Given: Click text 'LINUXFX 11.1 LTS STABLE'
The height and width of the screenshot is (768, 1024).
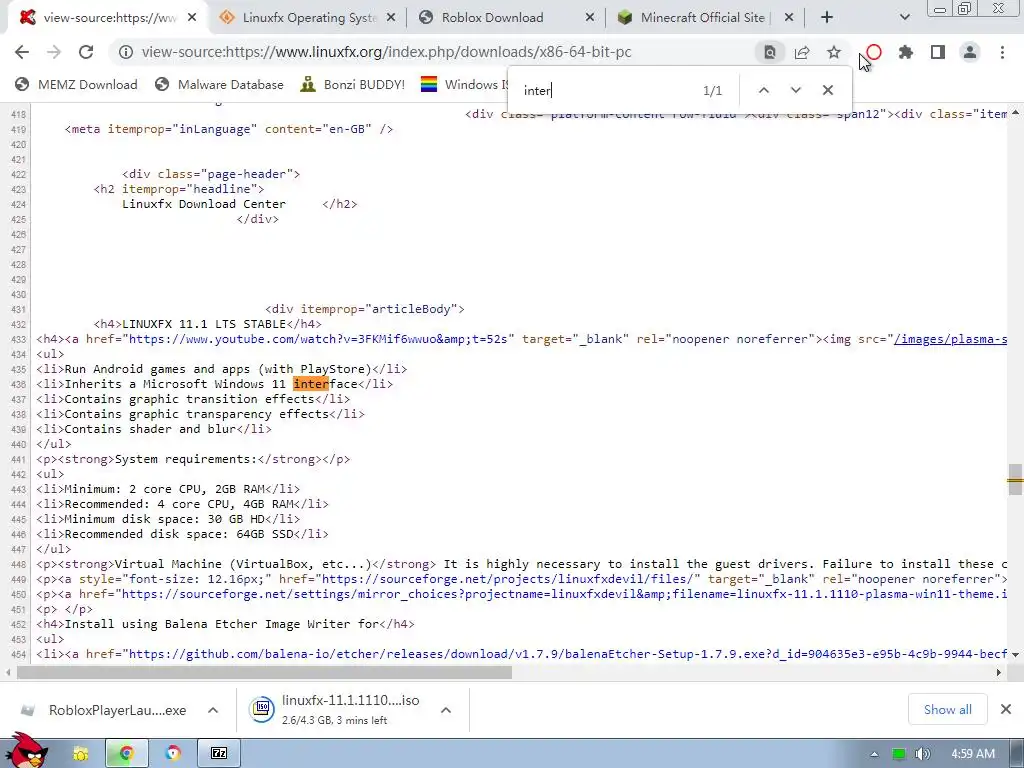Looking at the screenshot, I should click(x=204, y=324).
